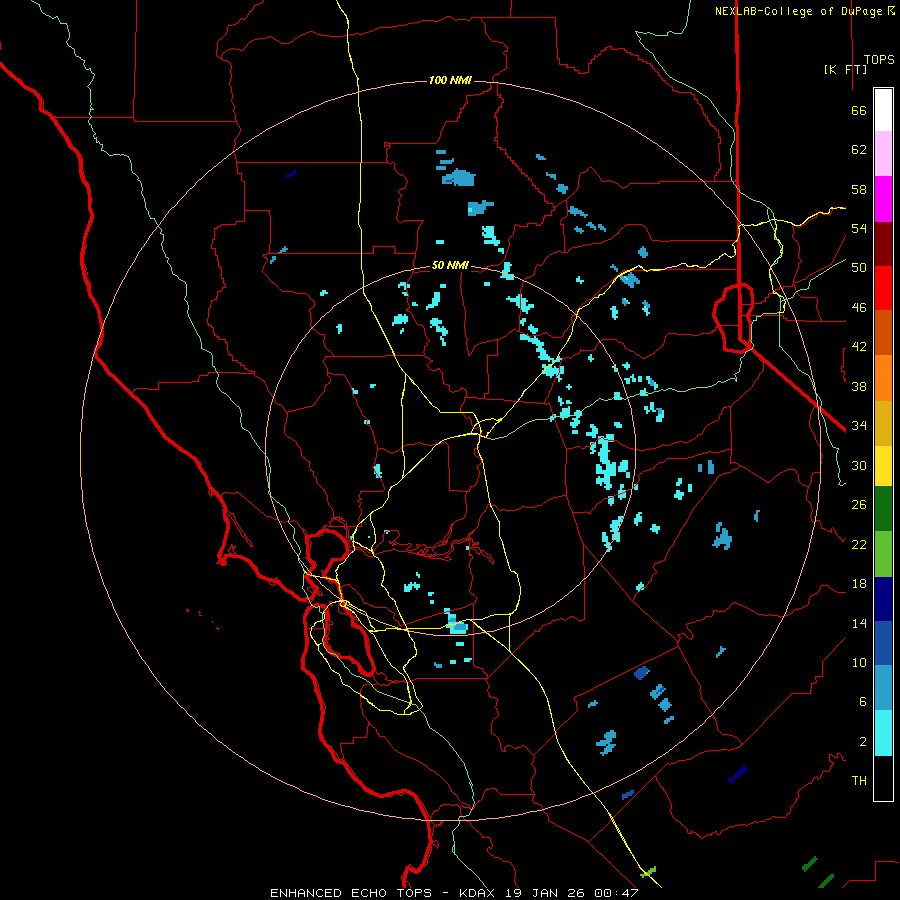900x900 pixels.
Task: Click the magenta legend swatch
Action: click(883, 199)
